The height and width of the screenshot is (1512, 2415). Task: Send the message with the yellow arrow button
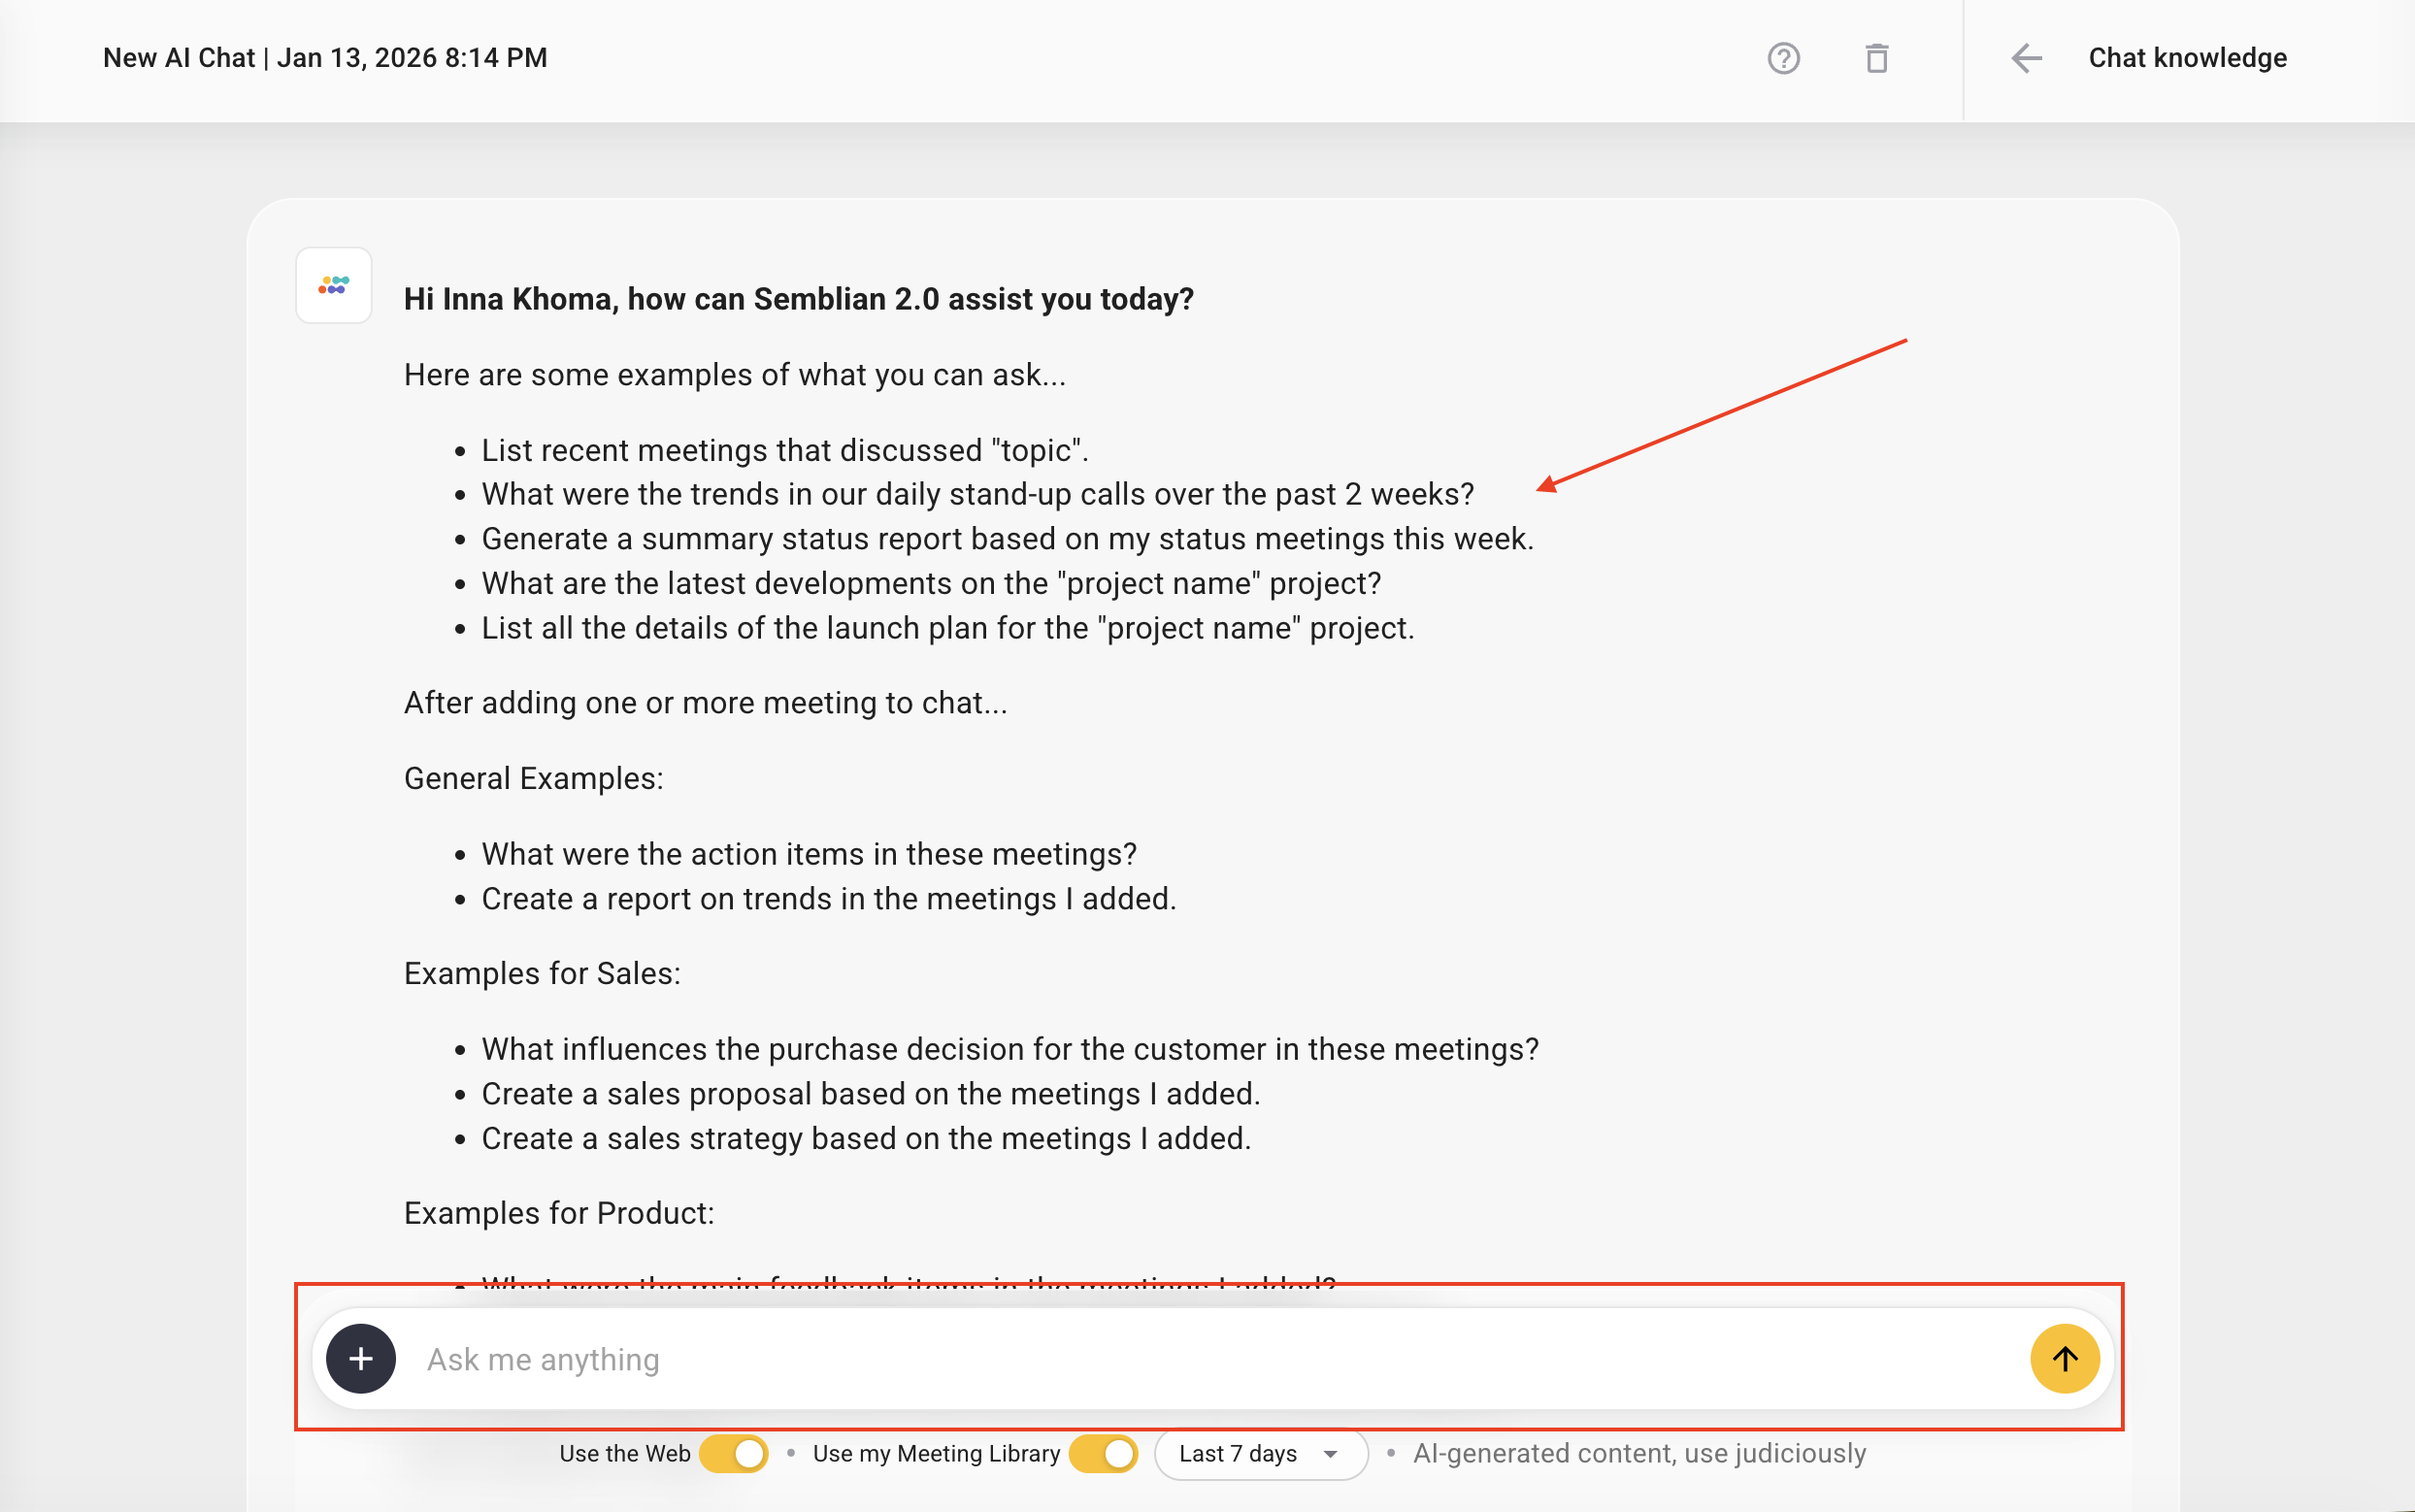pyautogui.click(x=2064, y=1358)
